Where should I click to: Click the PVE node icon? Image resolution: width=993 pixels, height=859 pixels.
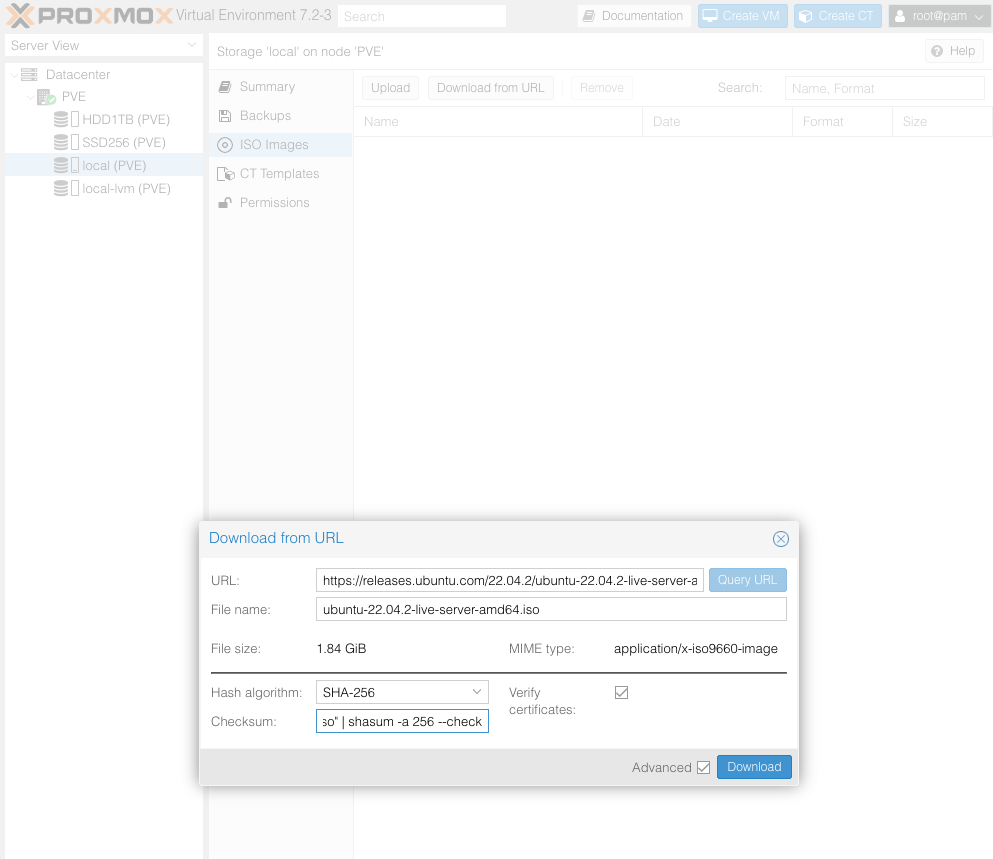(x=46, y=97)
